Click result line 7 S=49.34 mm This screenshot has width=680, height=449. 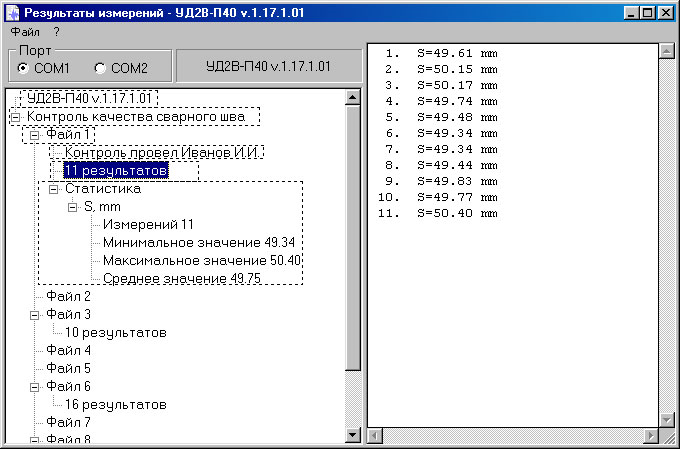tap(441, 149)
